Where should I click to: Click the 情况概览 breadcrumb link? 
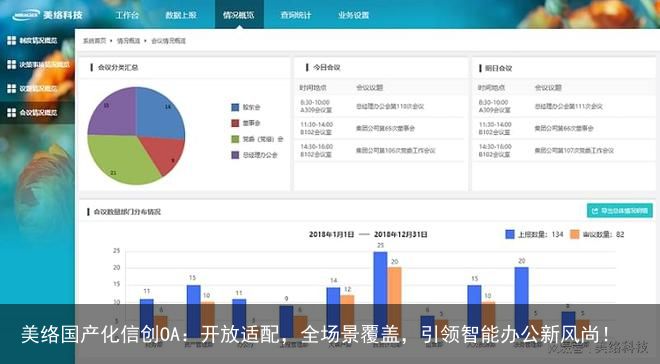[x=128, y=41]
